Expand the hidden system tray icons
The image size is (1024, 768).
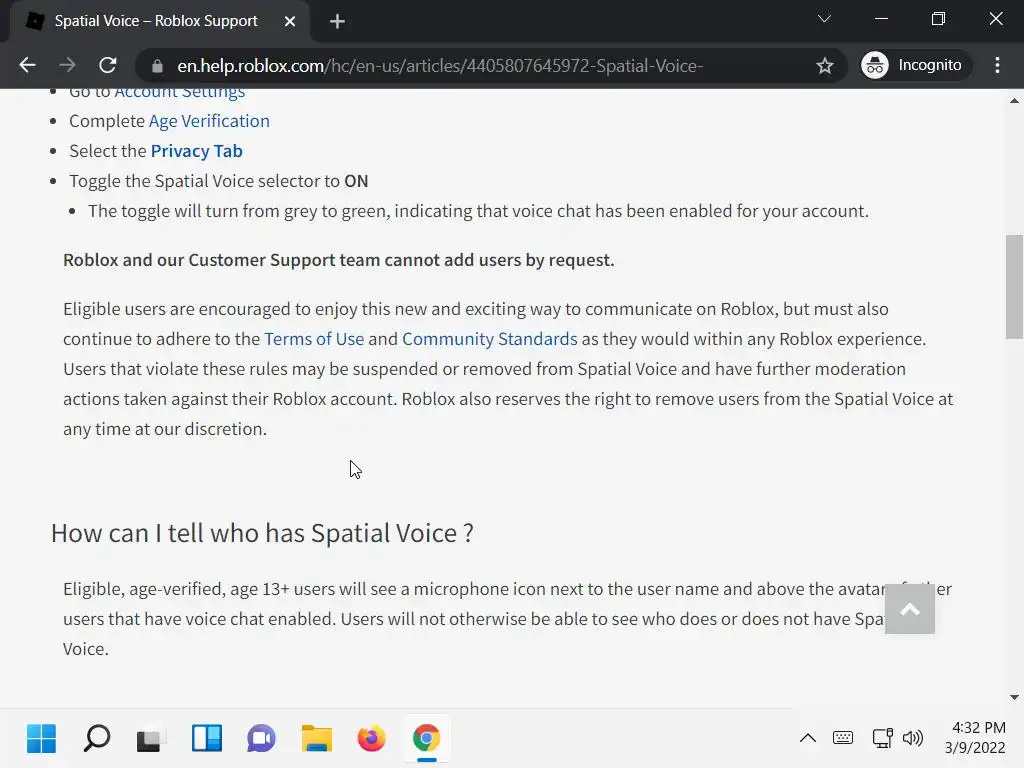click(807, 739)
